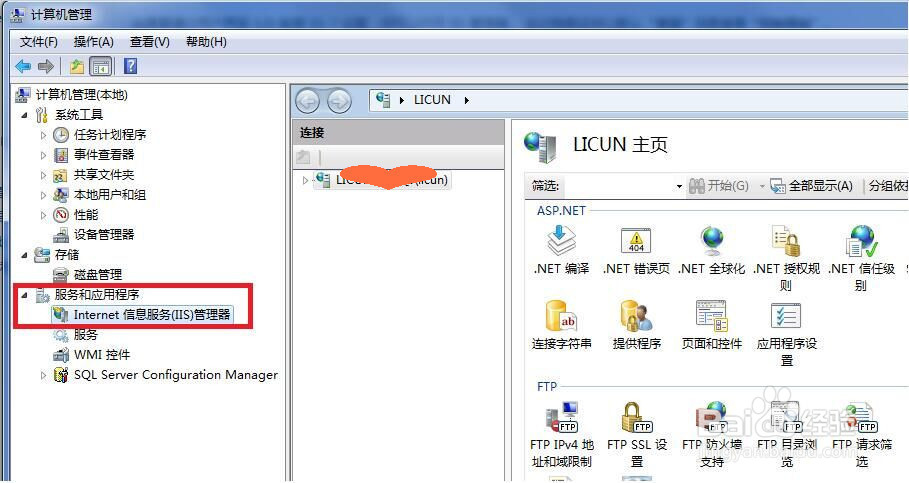This screenshot has height=483, width=909.
Task: Open the .NET 授权规则 lock icon
Action: point(786,241)
